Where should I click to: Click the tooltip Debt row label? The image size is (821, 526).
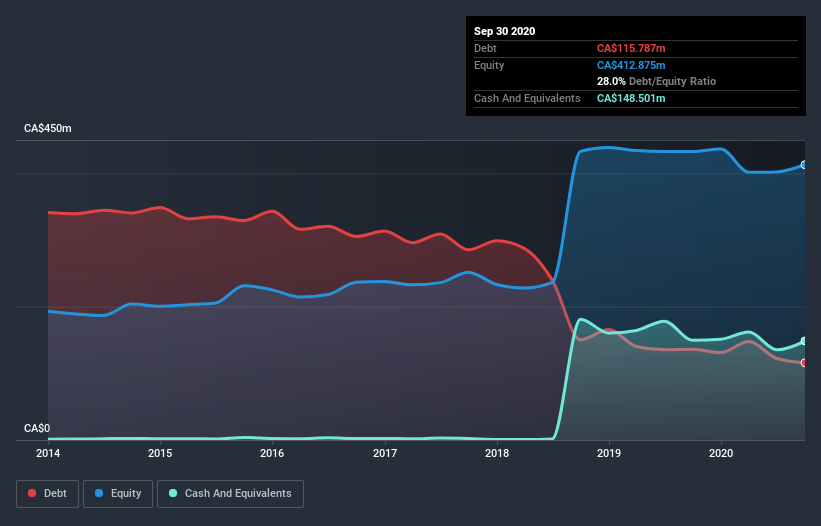[x=485, y=48]
